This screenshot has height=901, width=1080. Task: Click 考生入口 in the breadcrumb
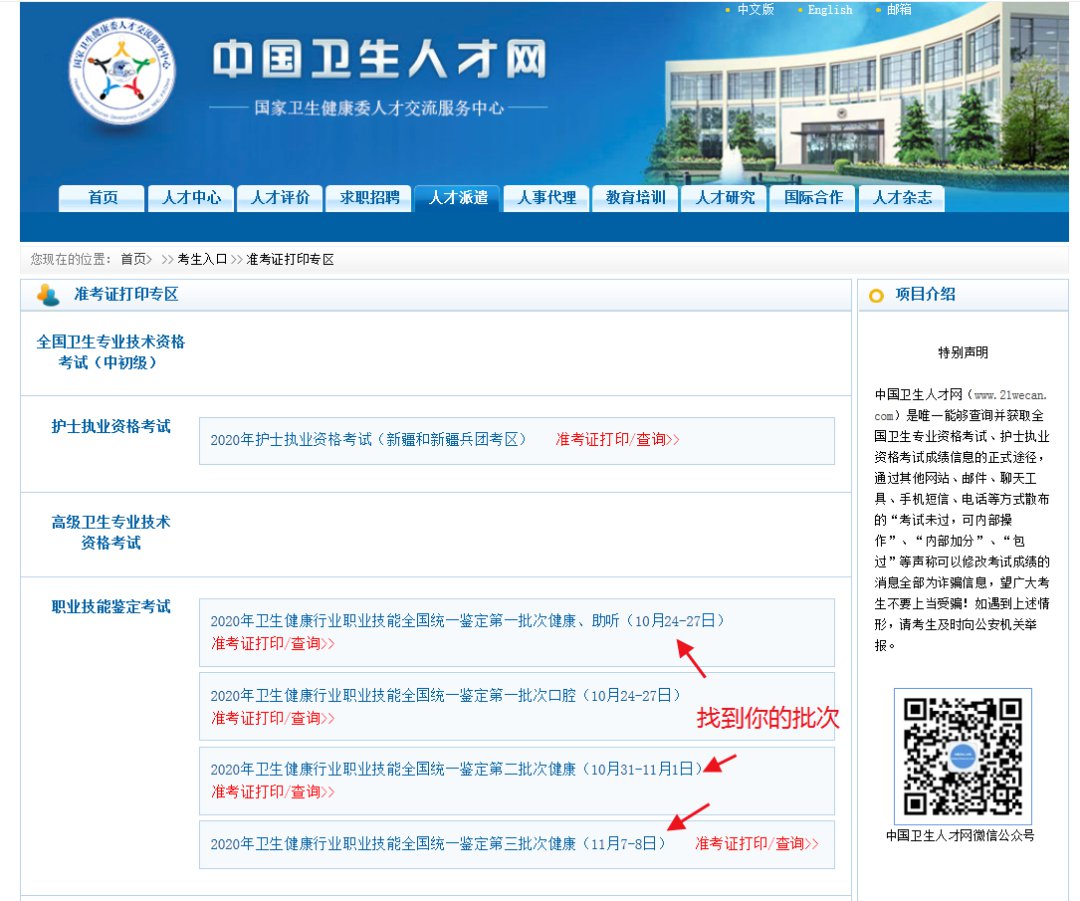pos(202,260)
